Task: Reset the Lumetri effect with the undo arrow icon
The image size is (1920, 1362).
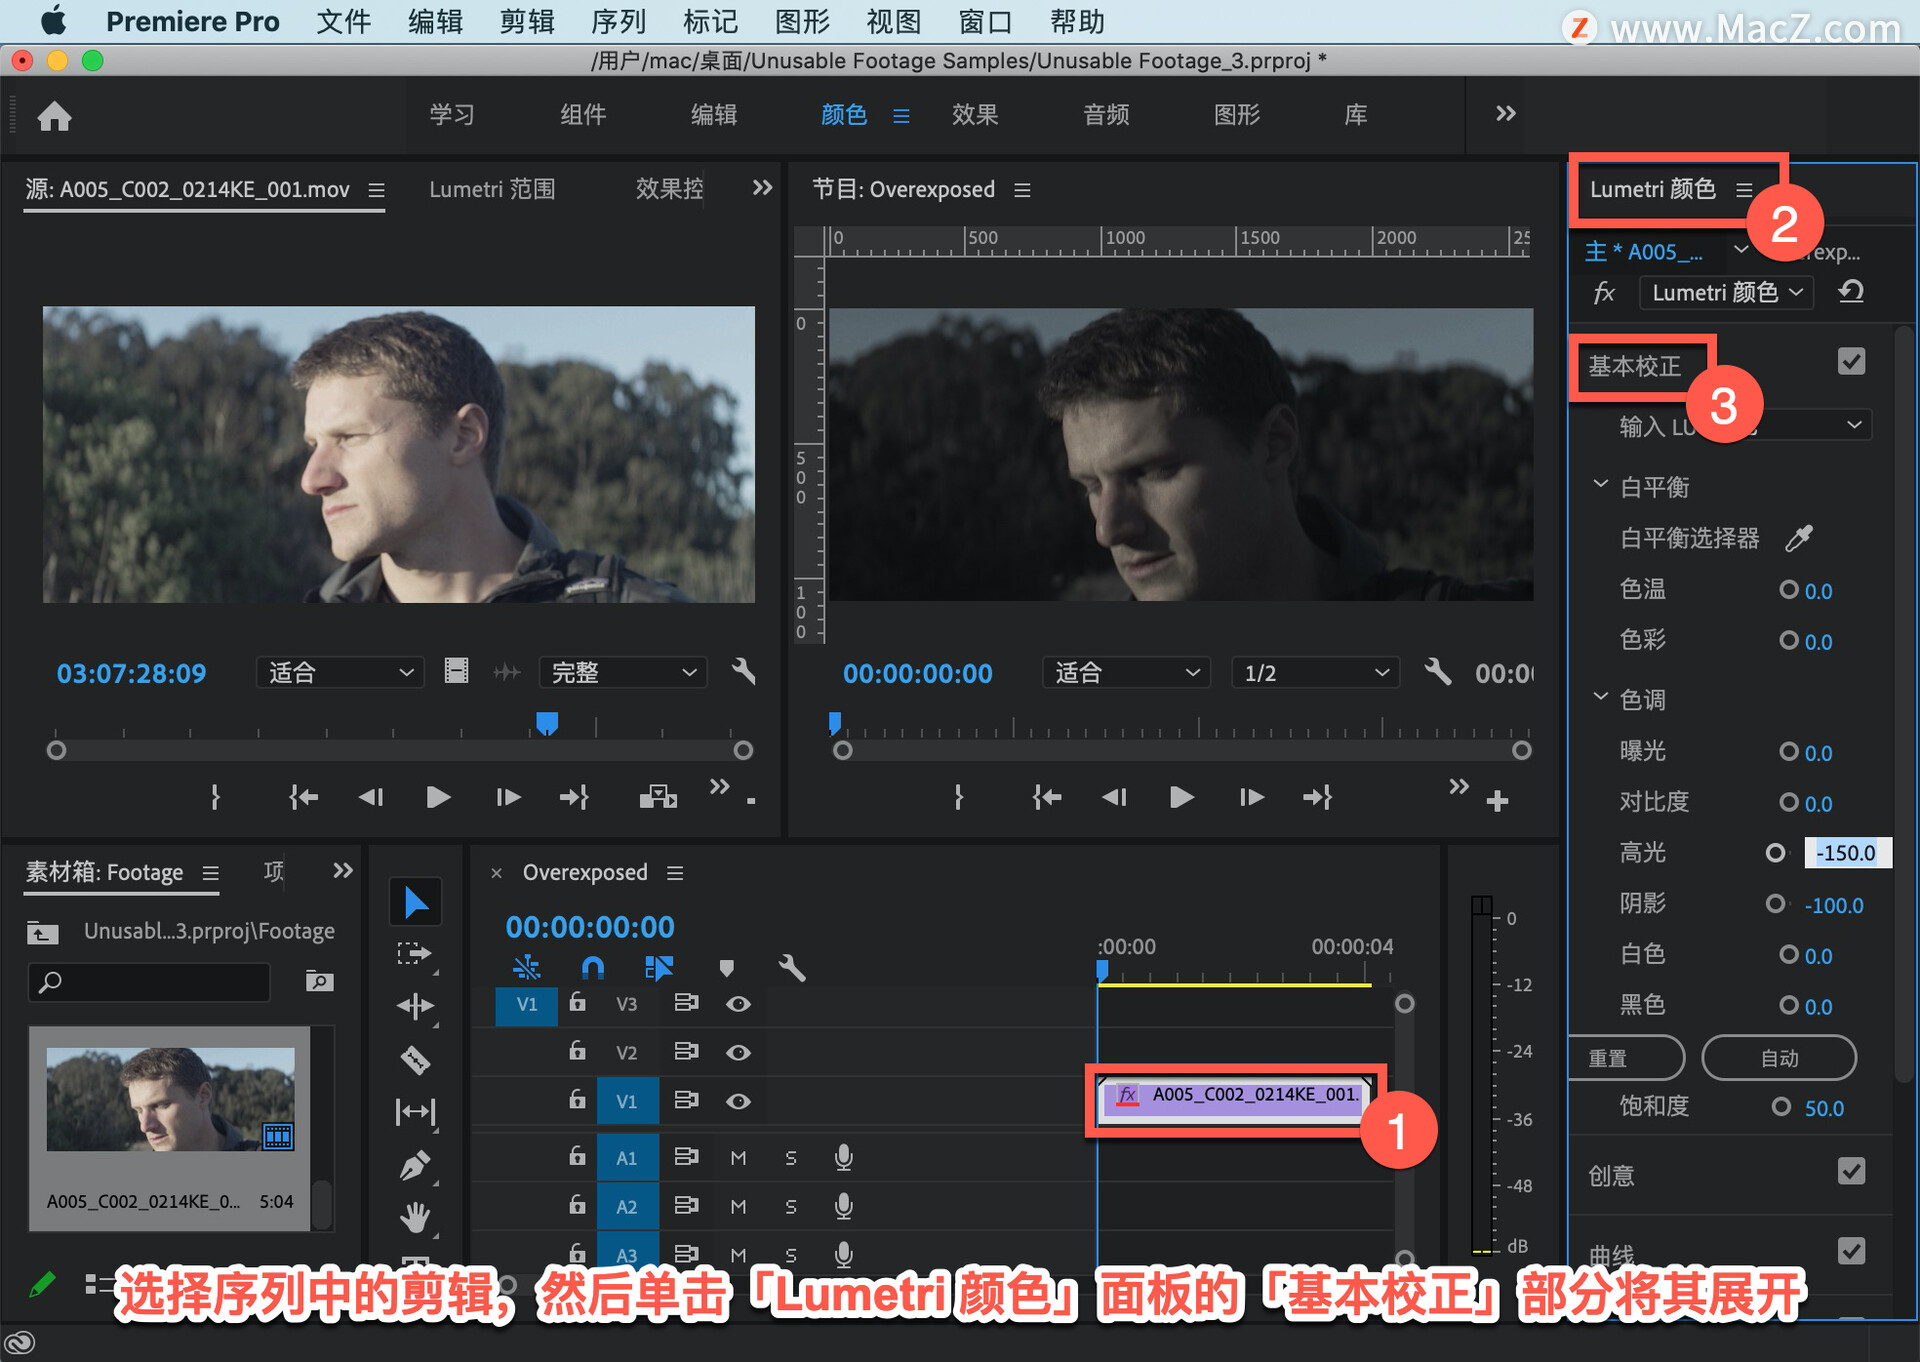Action: (1851, 292)
